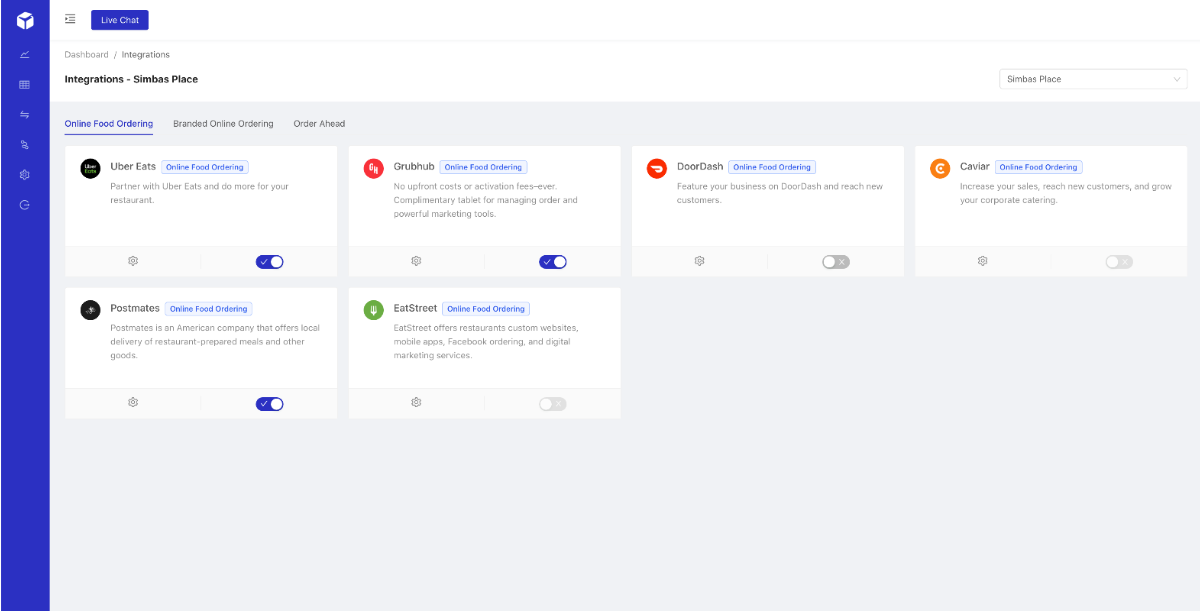The image size is (1200, 611).
Task: Open Uber Eats settings gear
Action: [133, 261]
